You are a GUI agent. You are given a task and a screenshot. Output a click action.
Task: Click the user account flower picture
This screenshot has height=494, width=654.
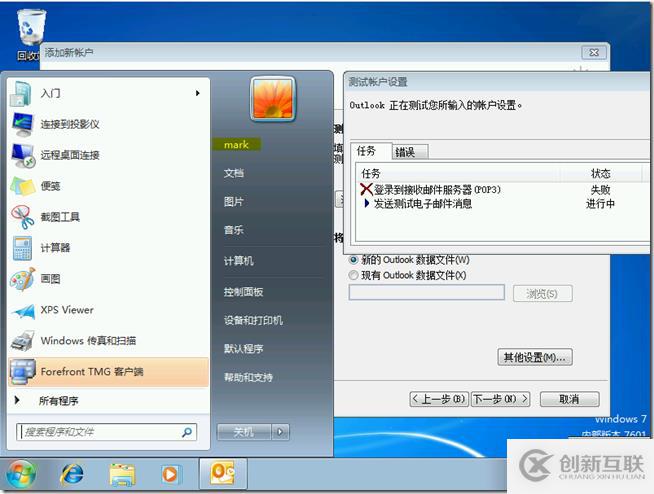[x=273, y=99]
